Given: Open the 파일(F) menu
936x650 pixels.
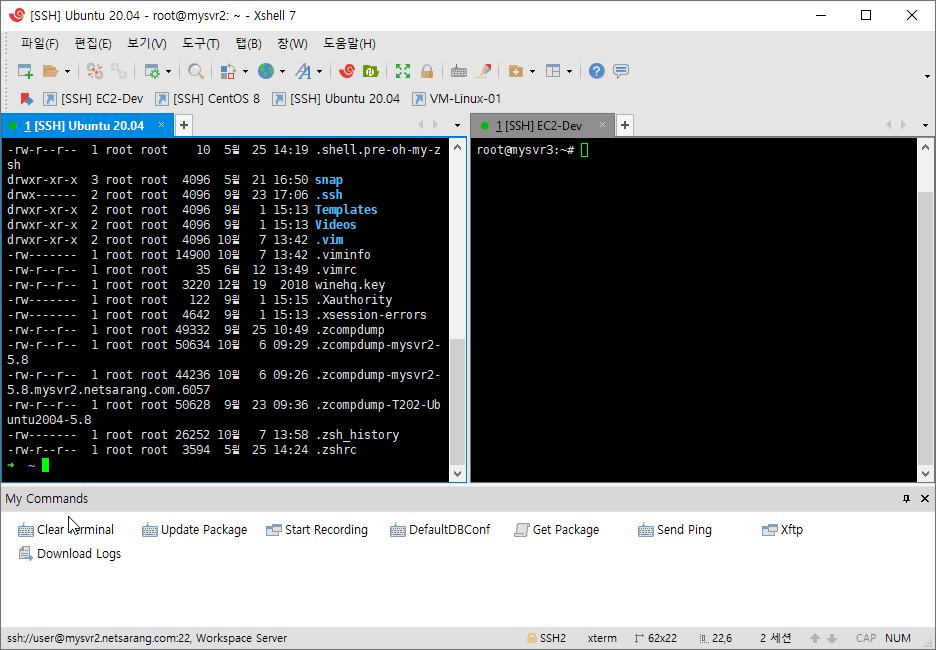Looking at the screenshot, I should pyautogui.click(x=40, y=44).
